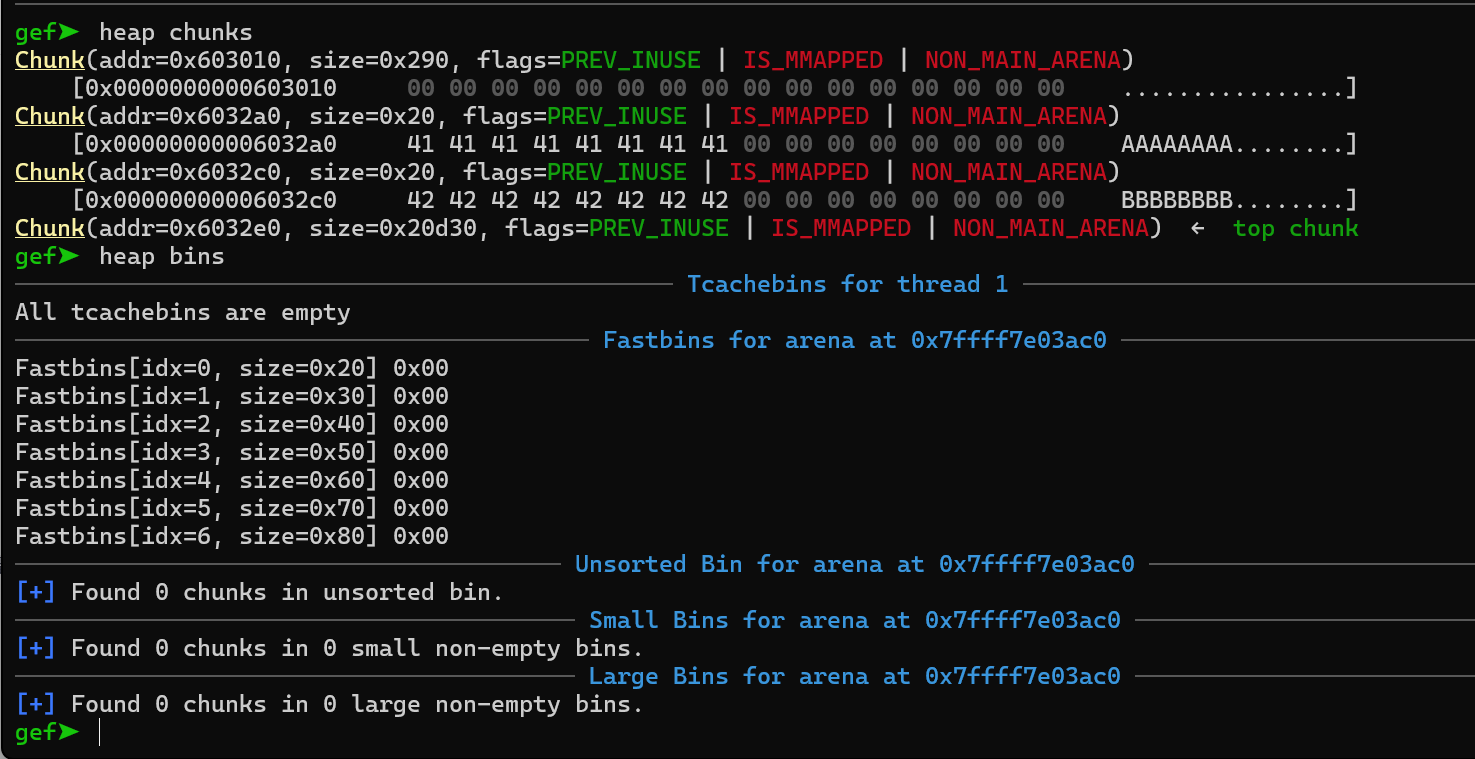Click 'Found 0 chunks in 0 small' line
The height and width of the screenshot is (759, 1475).
tap(329, 648)
